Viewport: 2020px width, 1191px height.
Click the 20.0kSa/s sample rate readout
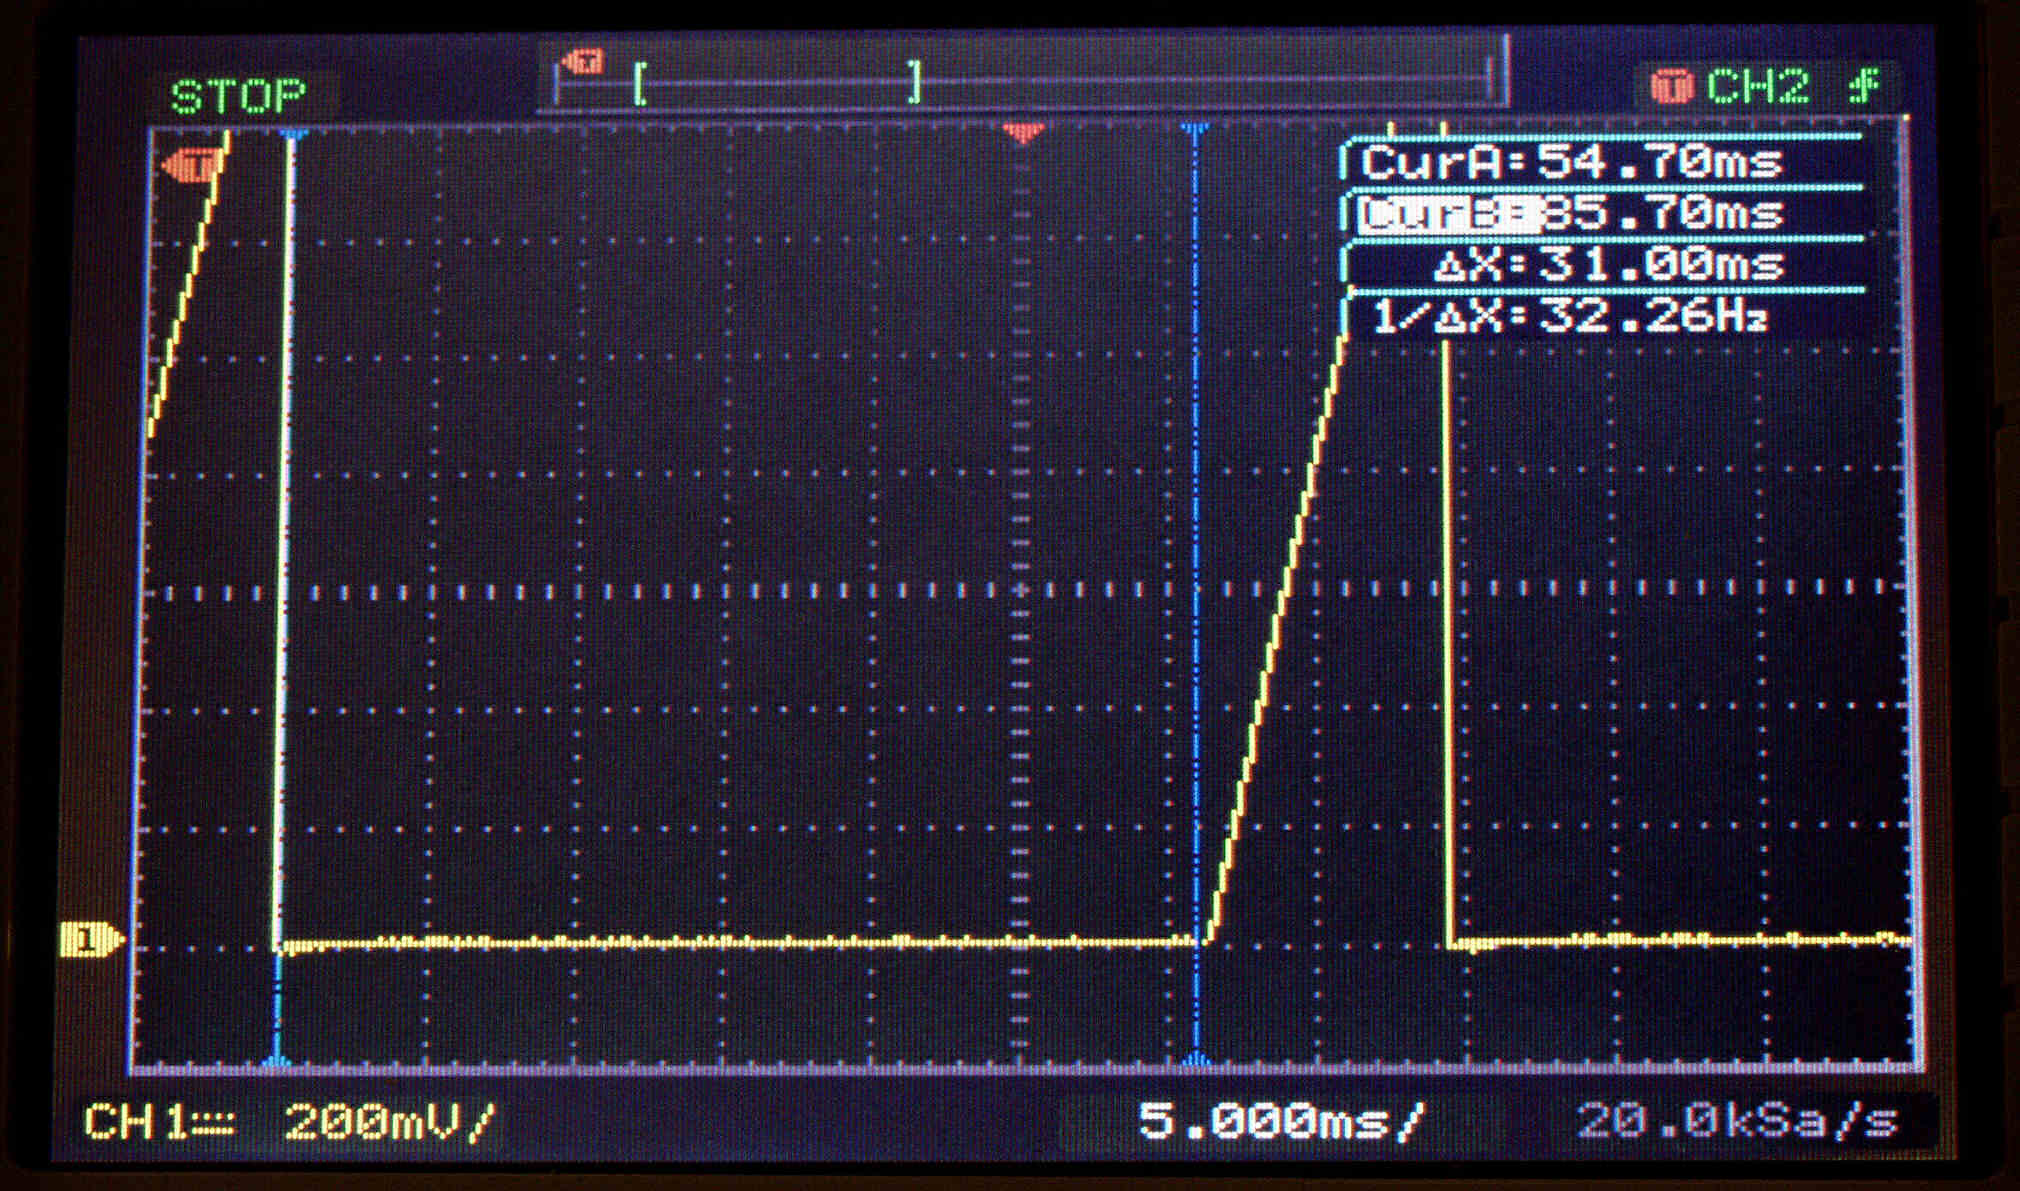[x=1737, y=1122]
